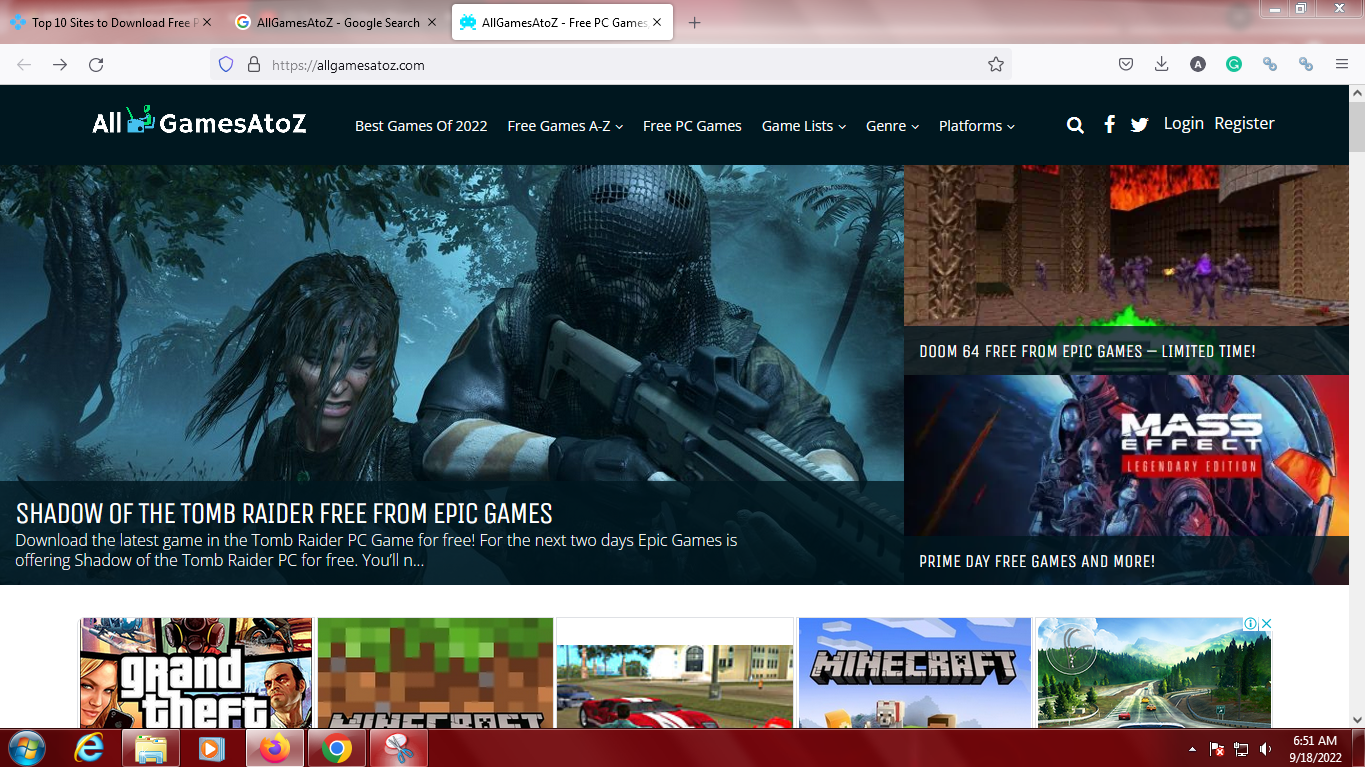Viewport: 1365px width, 767px height.
Task: Click the AdChoices info icon on ad
Action: 1250,624
